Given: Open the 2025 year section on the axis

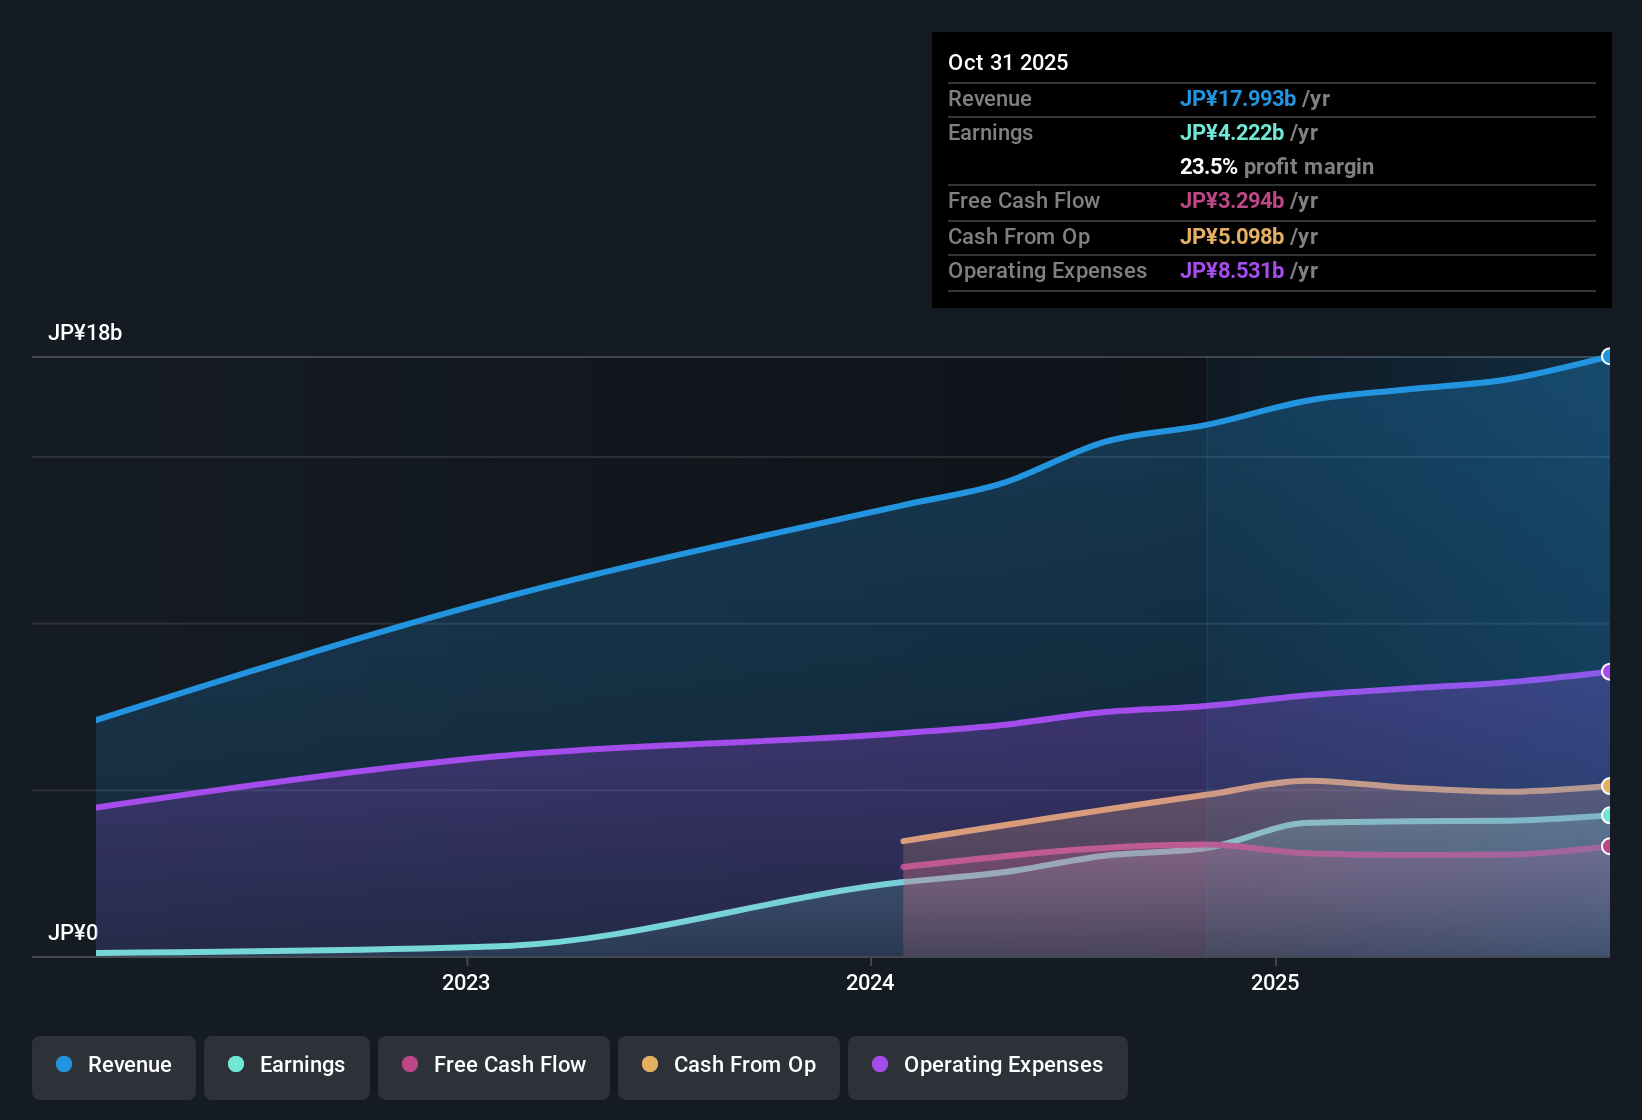Looking at the screenshot, I should (1276, 983).
